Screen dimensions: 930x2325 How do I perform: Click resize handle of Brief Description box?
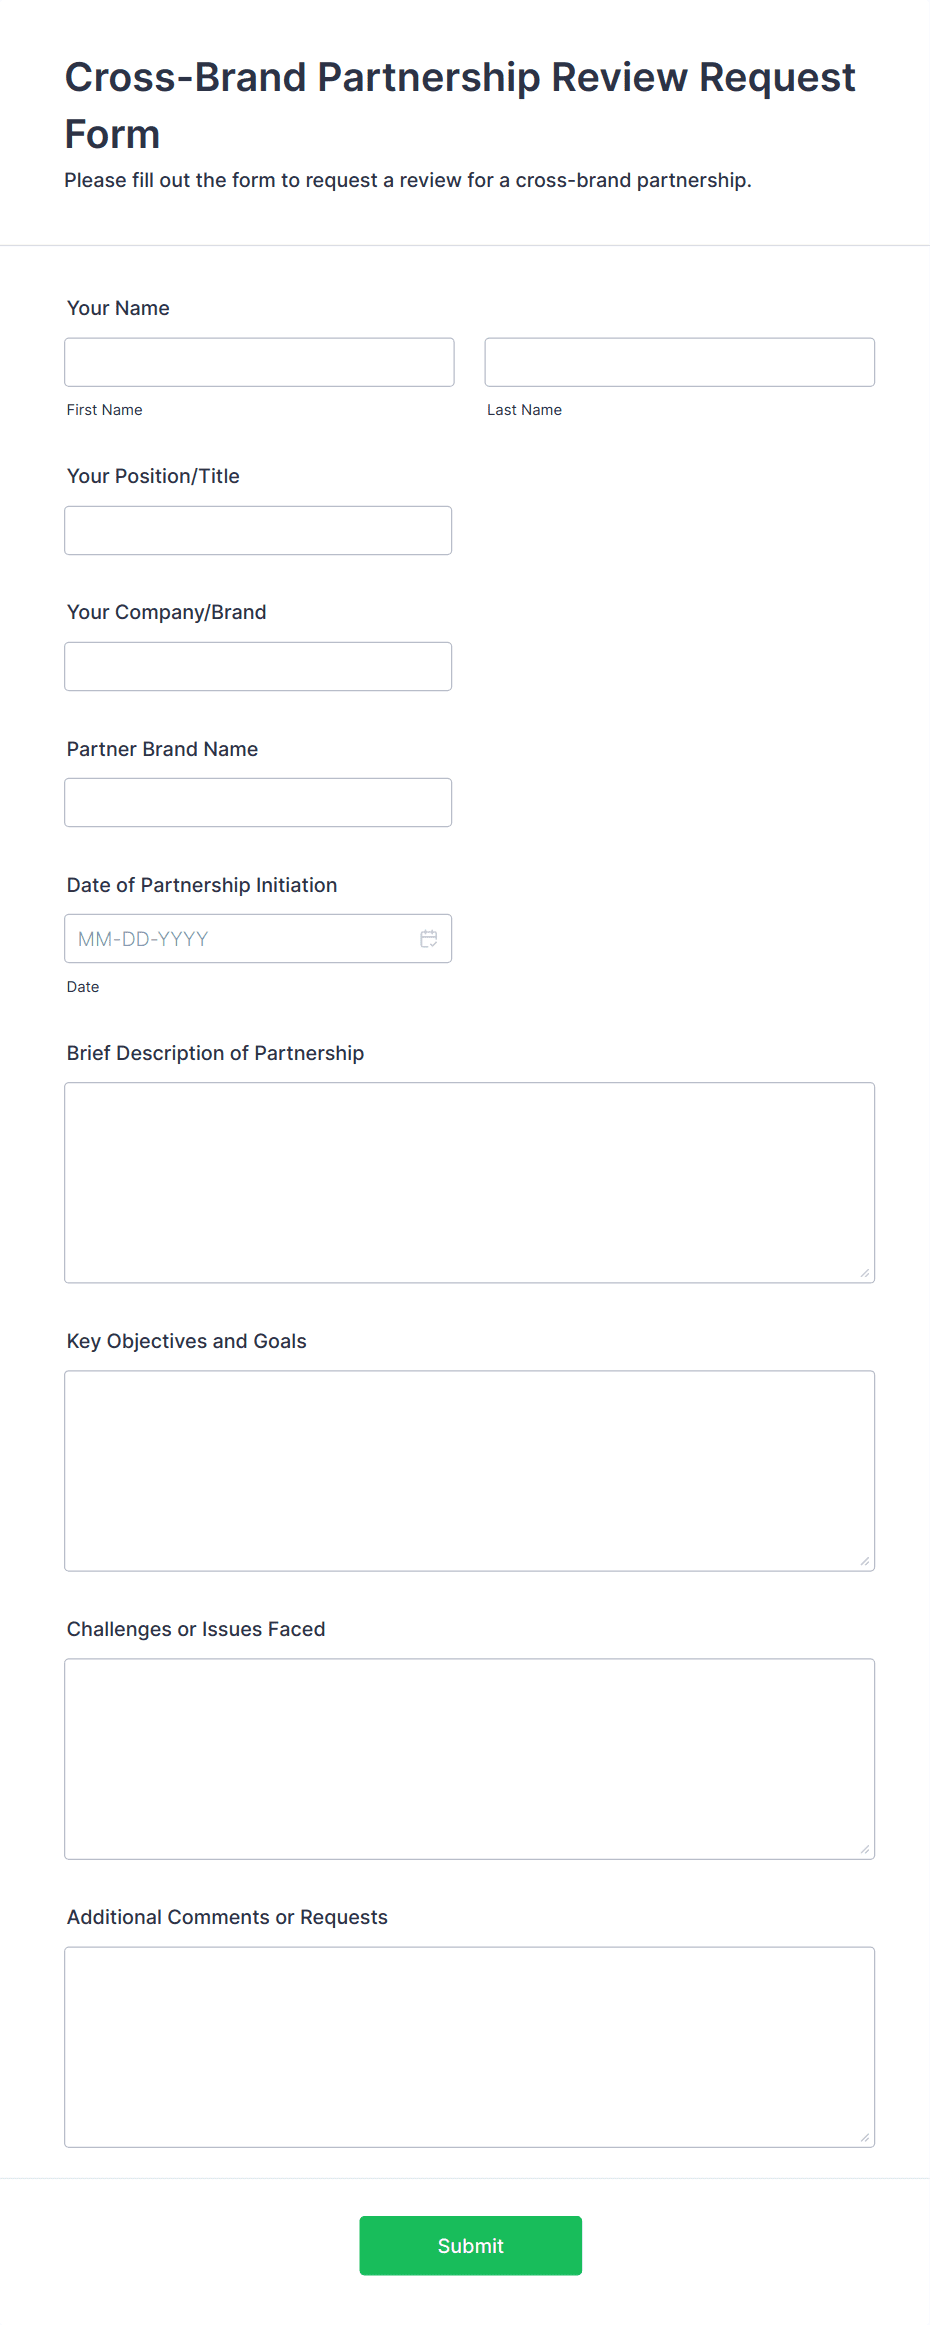[x=865, y=1273]
